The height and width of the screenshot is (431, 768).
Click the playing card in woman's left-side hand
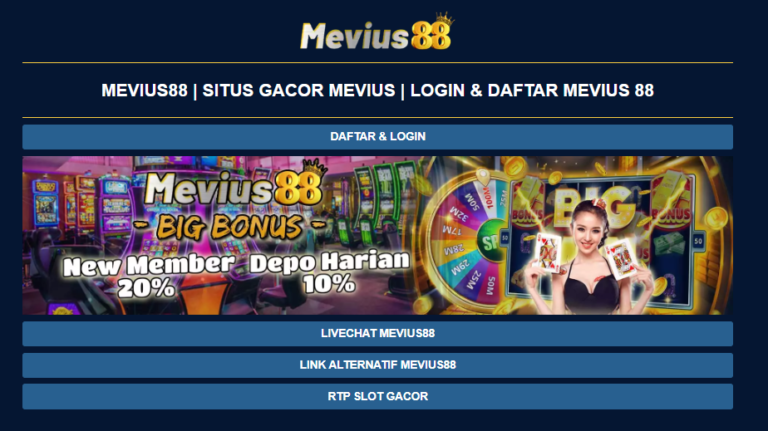click(x=547, y=252)
